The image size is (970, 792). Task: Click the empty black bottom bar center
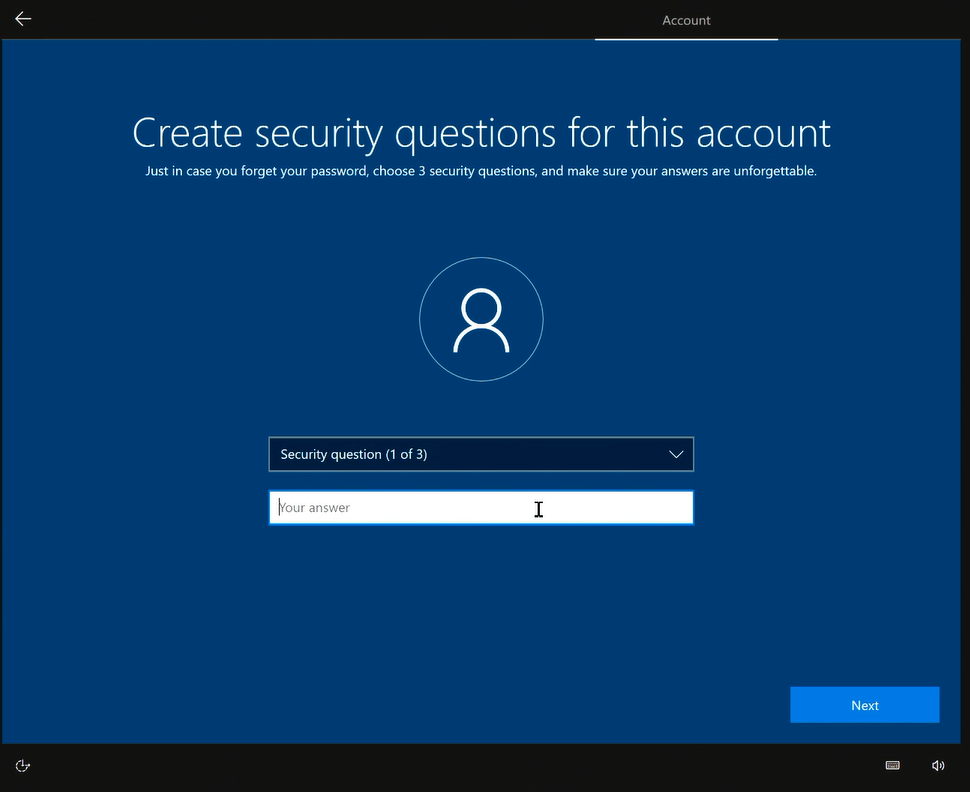click(x=480, y=766)
